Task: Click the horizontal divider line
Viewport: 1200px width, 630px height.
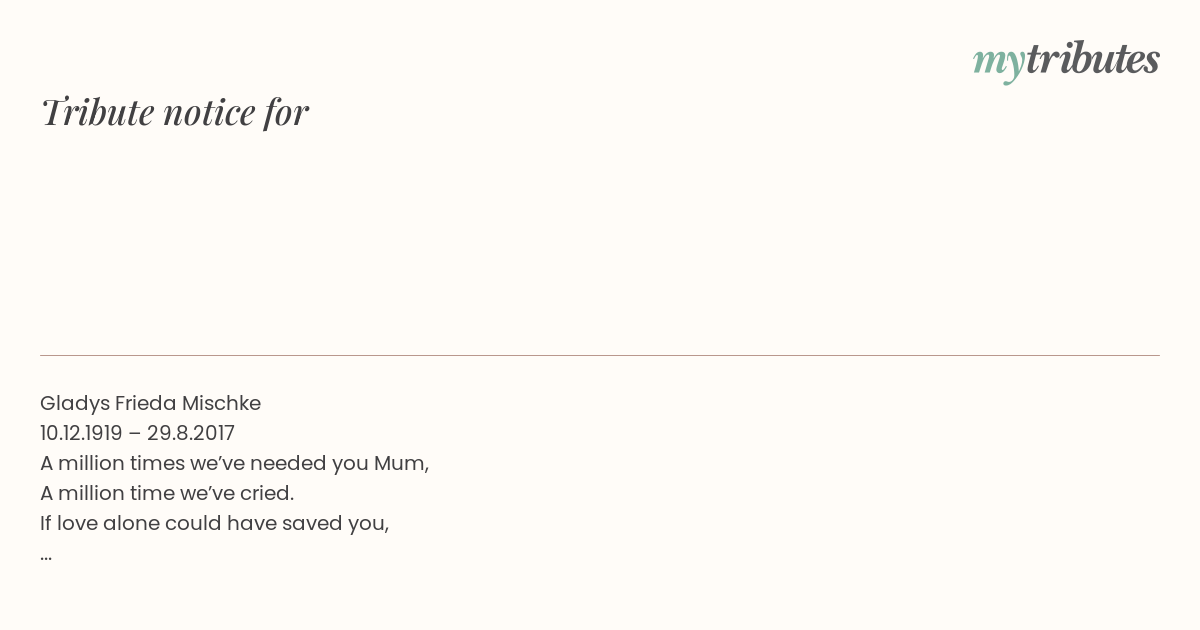Action: click(x=600, y=355)
